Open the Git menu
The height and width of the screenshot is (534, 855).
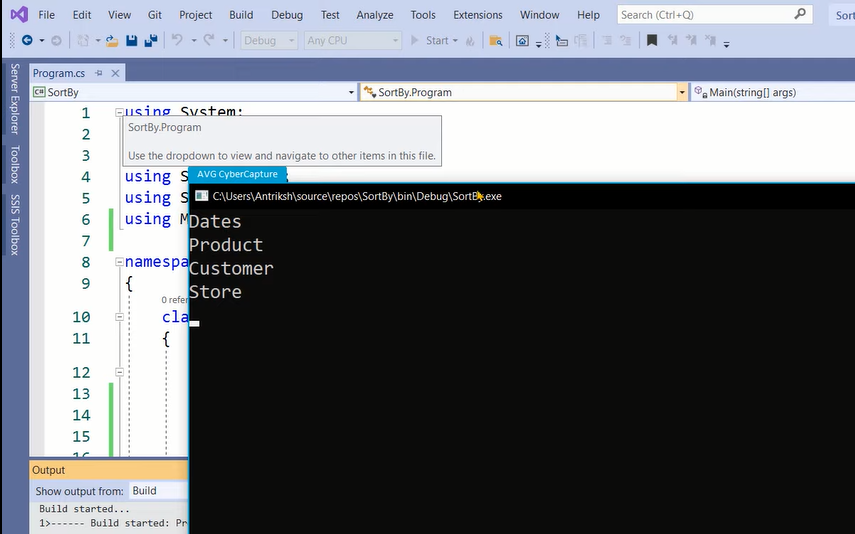pos(154,15)
